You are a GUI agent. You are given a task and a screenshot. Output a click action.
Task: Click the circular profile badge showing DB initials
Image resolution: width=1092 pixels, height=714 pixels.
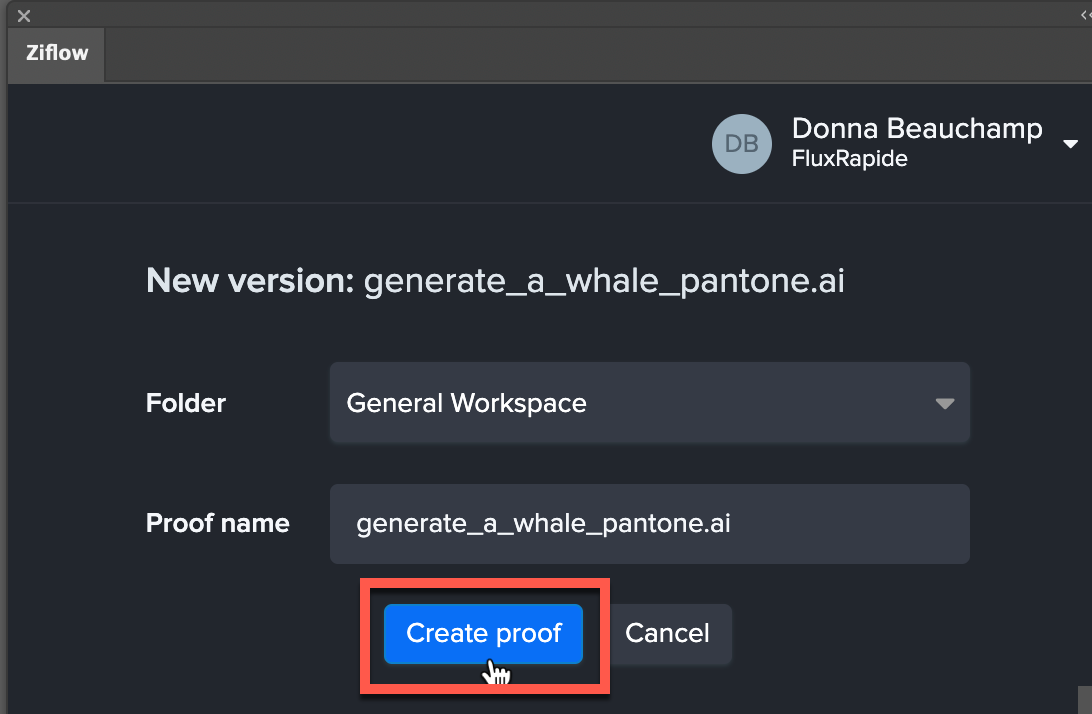point(741,143)
